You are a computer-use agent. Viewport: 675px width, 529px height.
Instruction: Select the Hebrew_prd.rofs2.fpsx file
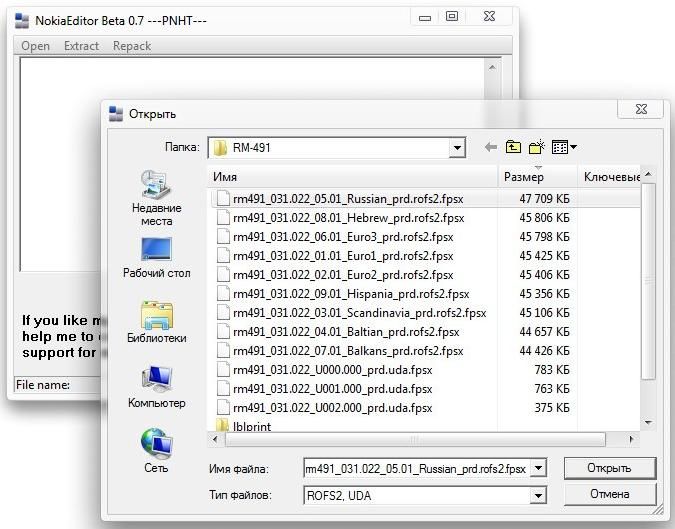coord(348,217)
